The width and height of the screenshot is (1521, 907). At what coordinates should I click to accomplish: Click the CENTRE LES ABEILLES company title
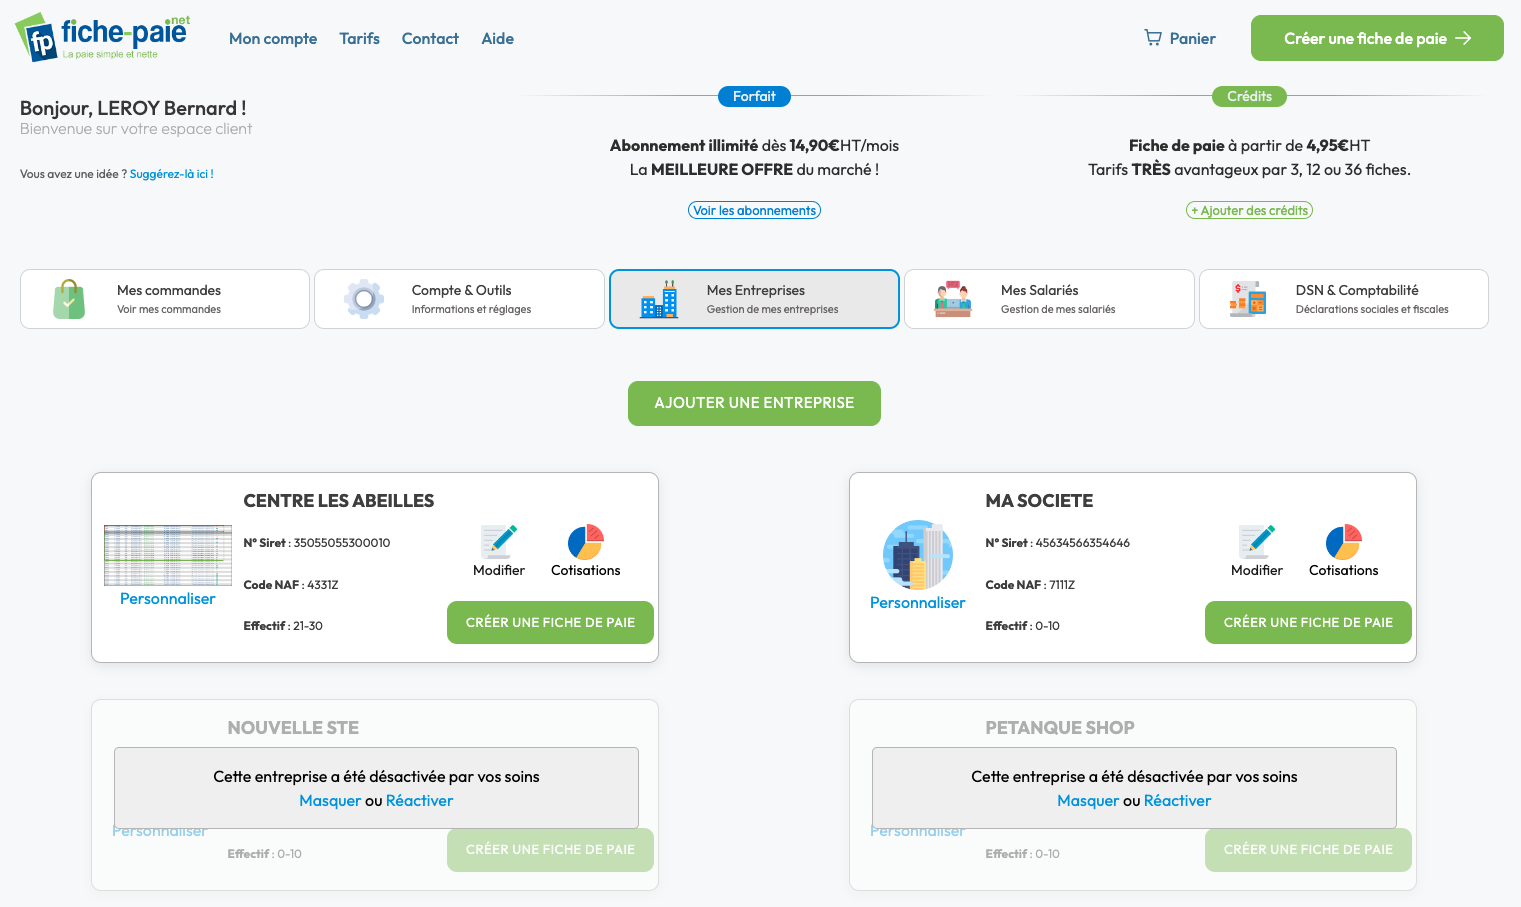339,501
